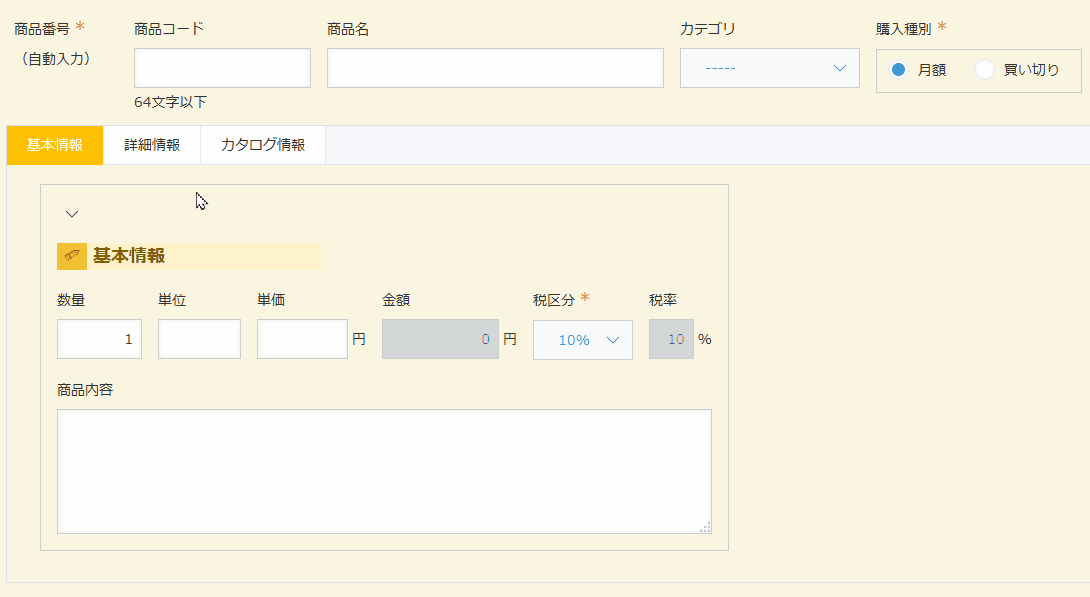This screenshot has width=1090, height=597.
Task: Click the カテゴリ dropdown arrow icon
Action: point(840,68)
